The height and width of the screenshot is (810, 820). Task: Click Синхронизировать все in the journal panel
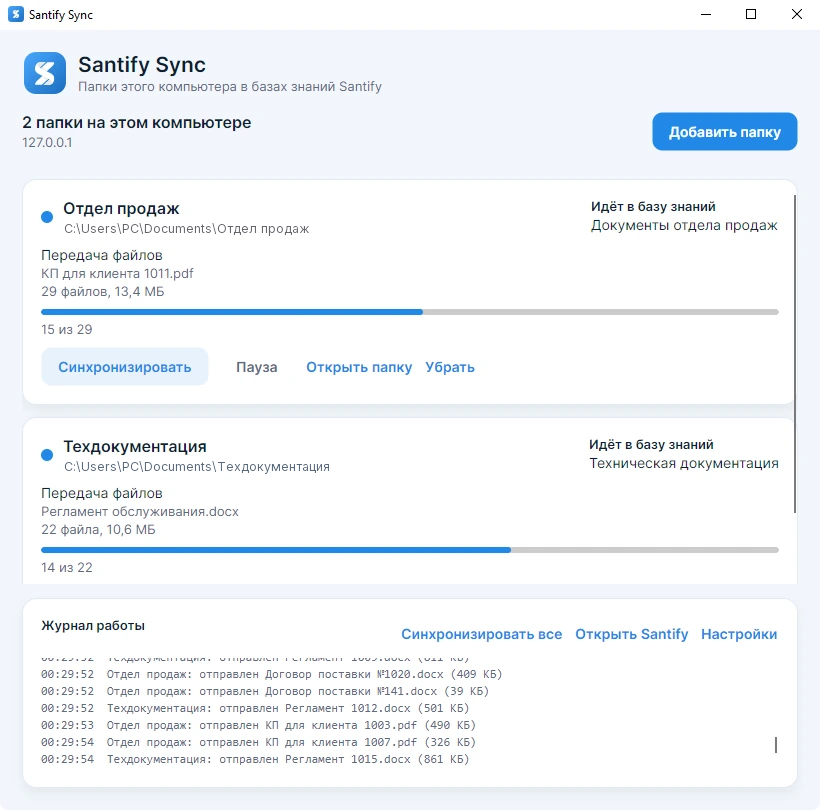[482, 634]
